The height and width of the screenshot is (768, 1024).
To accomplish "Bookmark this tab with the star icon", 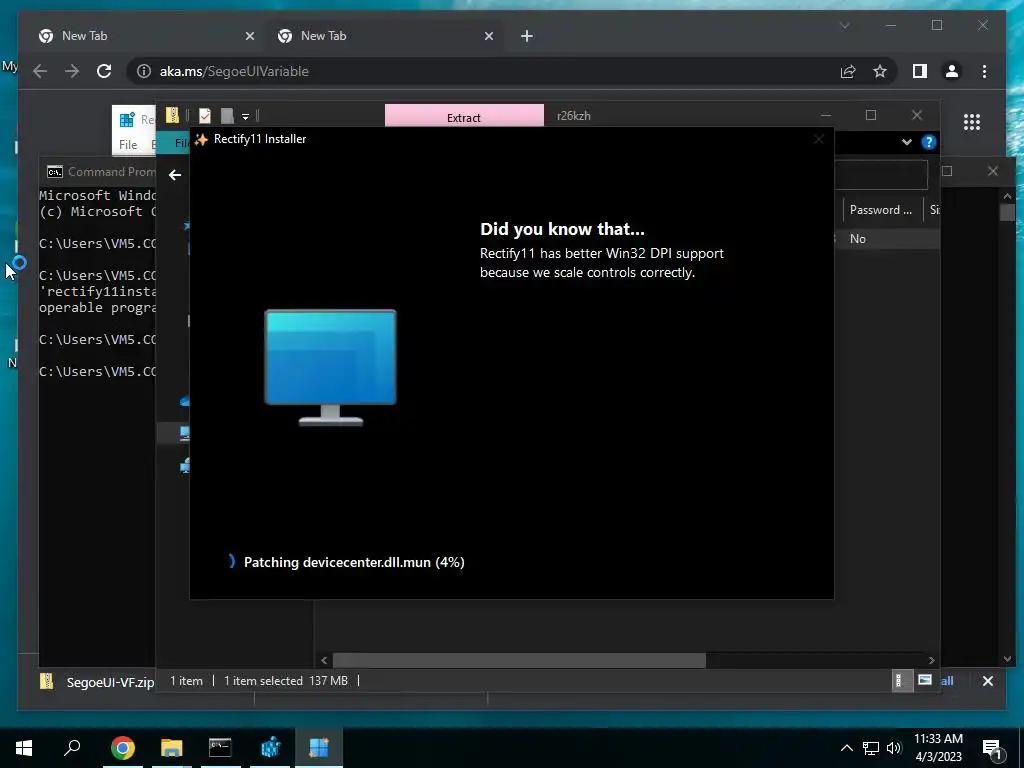I will pyautogui.click(x=880, y=71).
